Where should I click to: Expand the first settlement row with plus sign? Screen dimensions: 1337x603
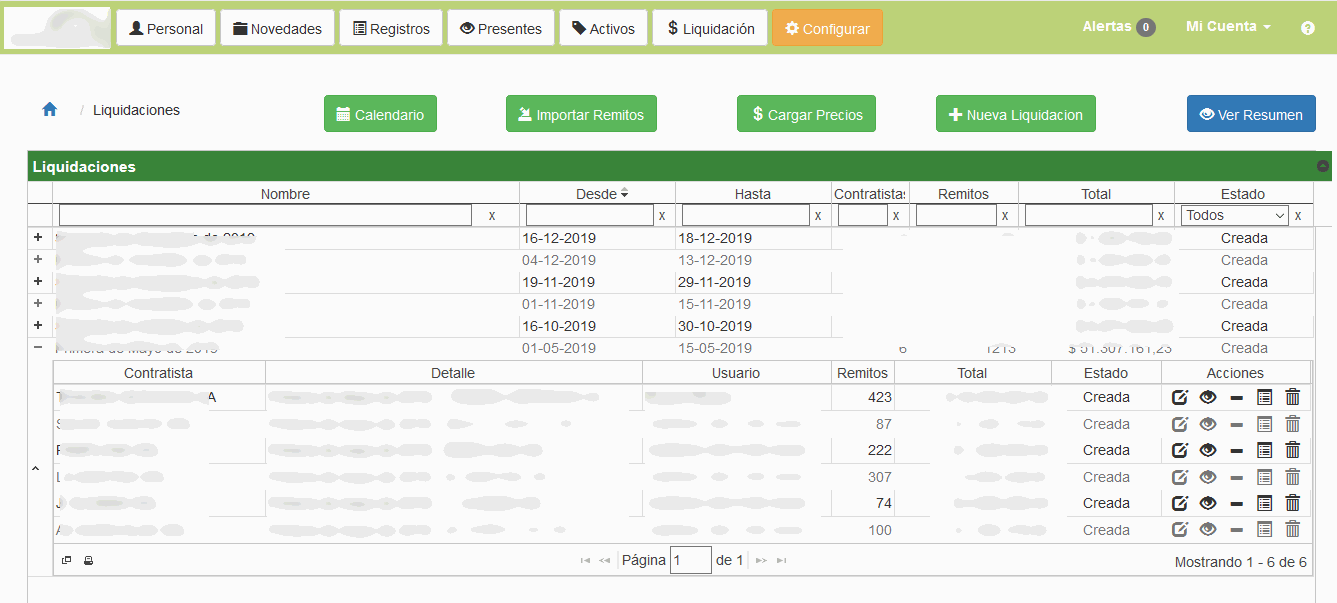[38, 238]
